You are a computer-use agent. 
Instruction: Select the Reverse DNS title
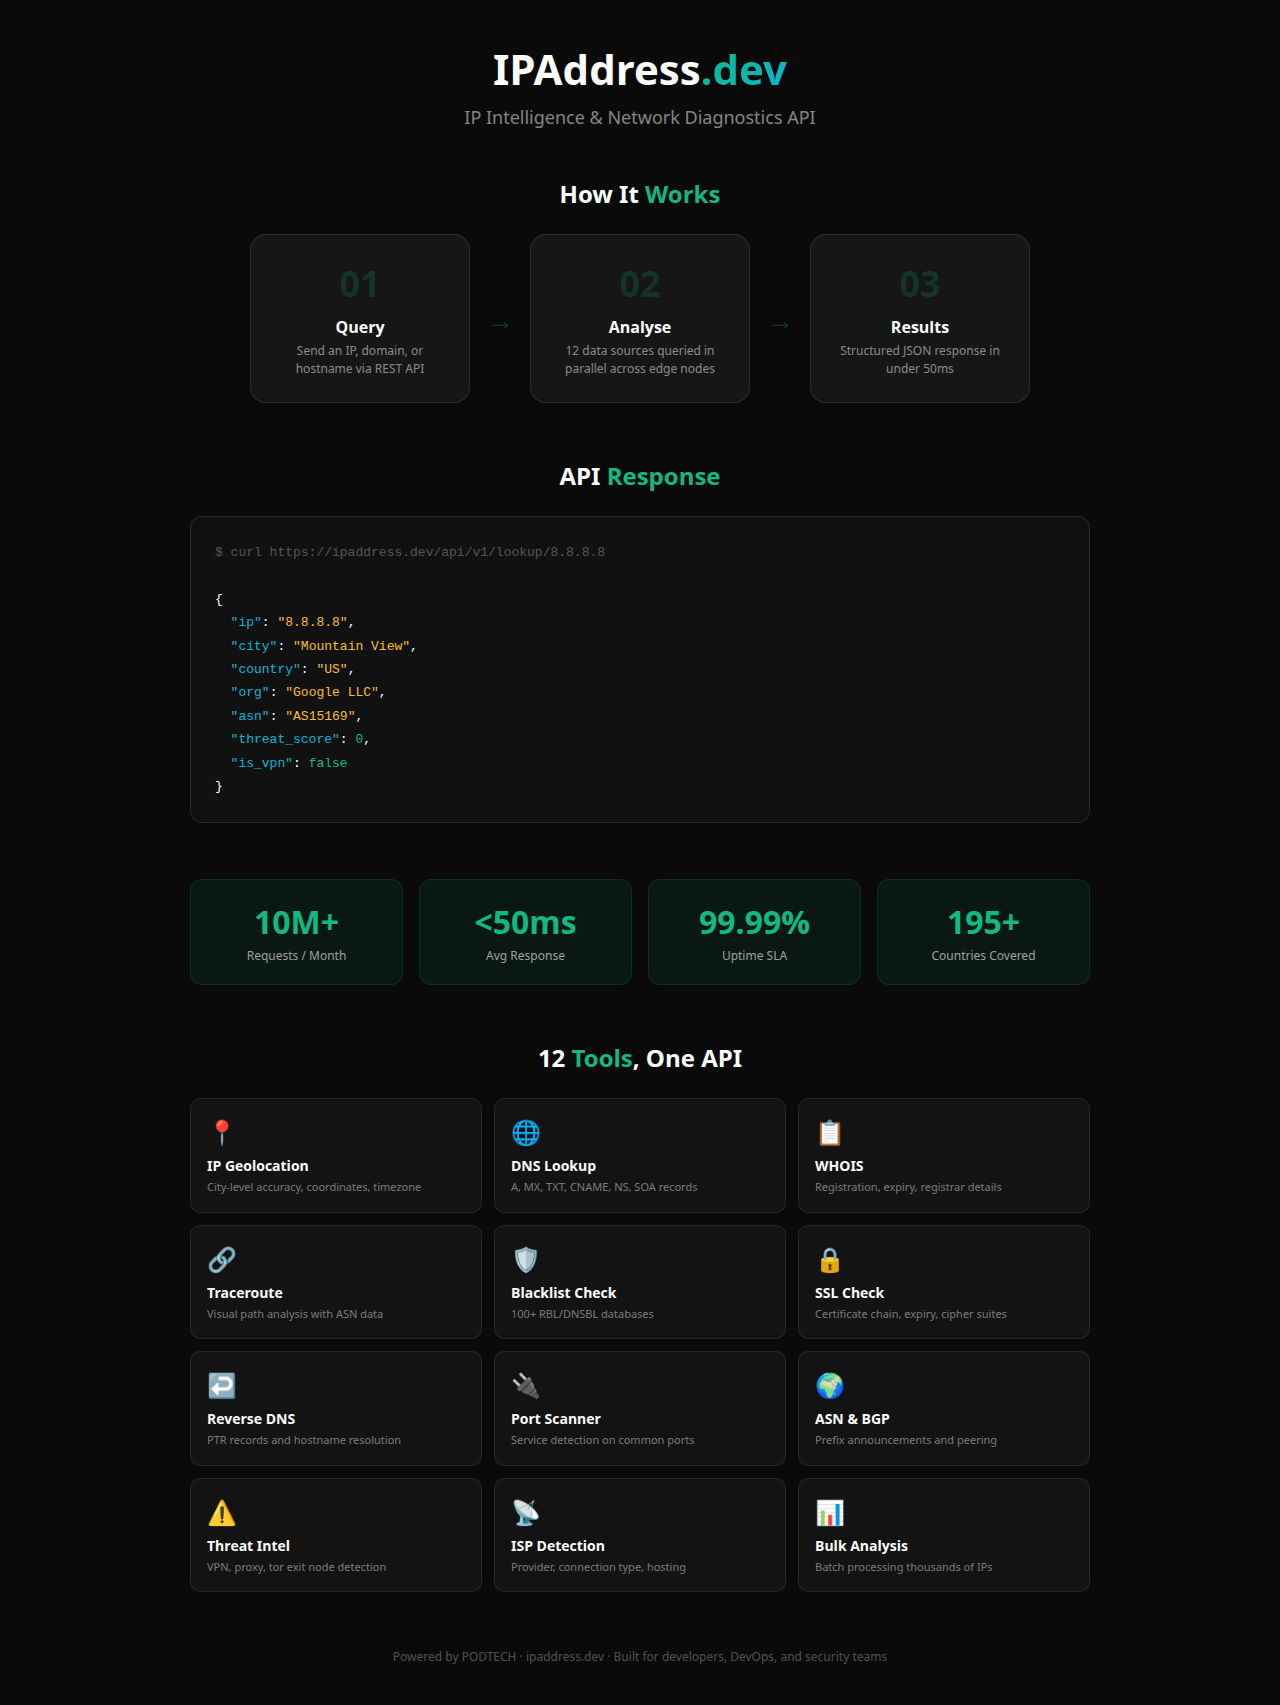251,1419
